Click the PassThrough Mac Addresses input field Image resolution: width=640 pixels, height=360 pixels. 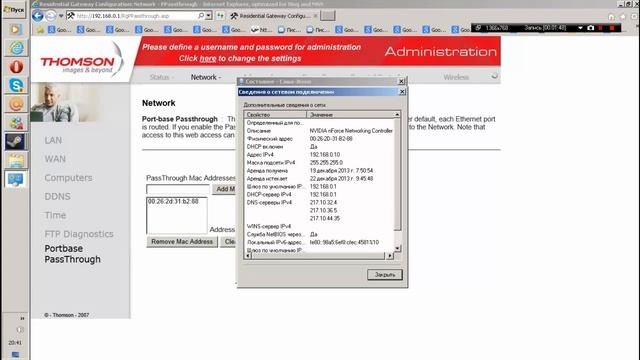tap(178, 189)
